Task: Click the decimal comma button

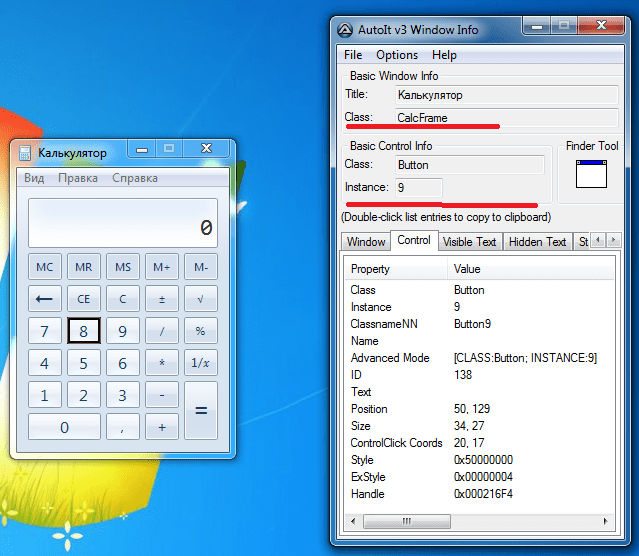Action: coord(123,427)
